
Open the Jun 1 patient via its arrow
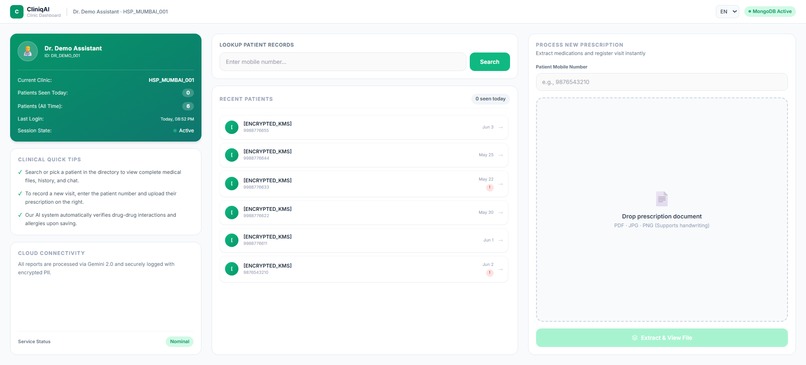click(x=500, y=240)
